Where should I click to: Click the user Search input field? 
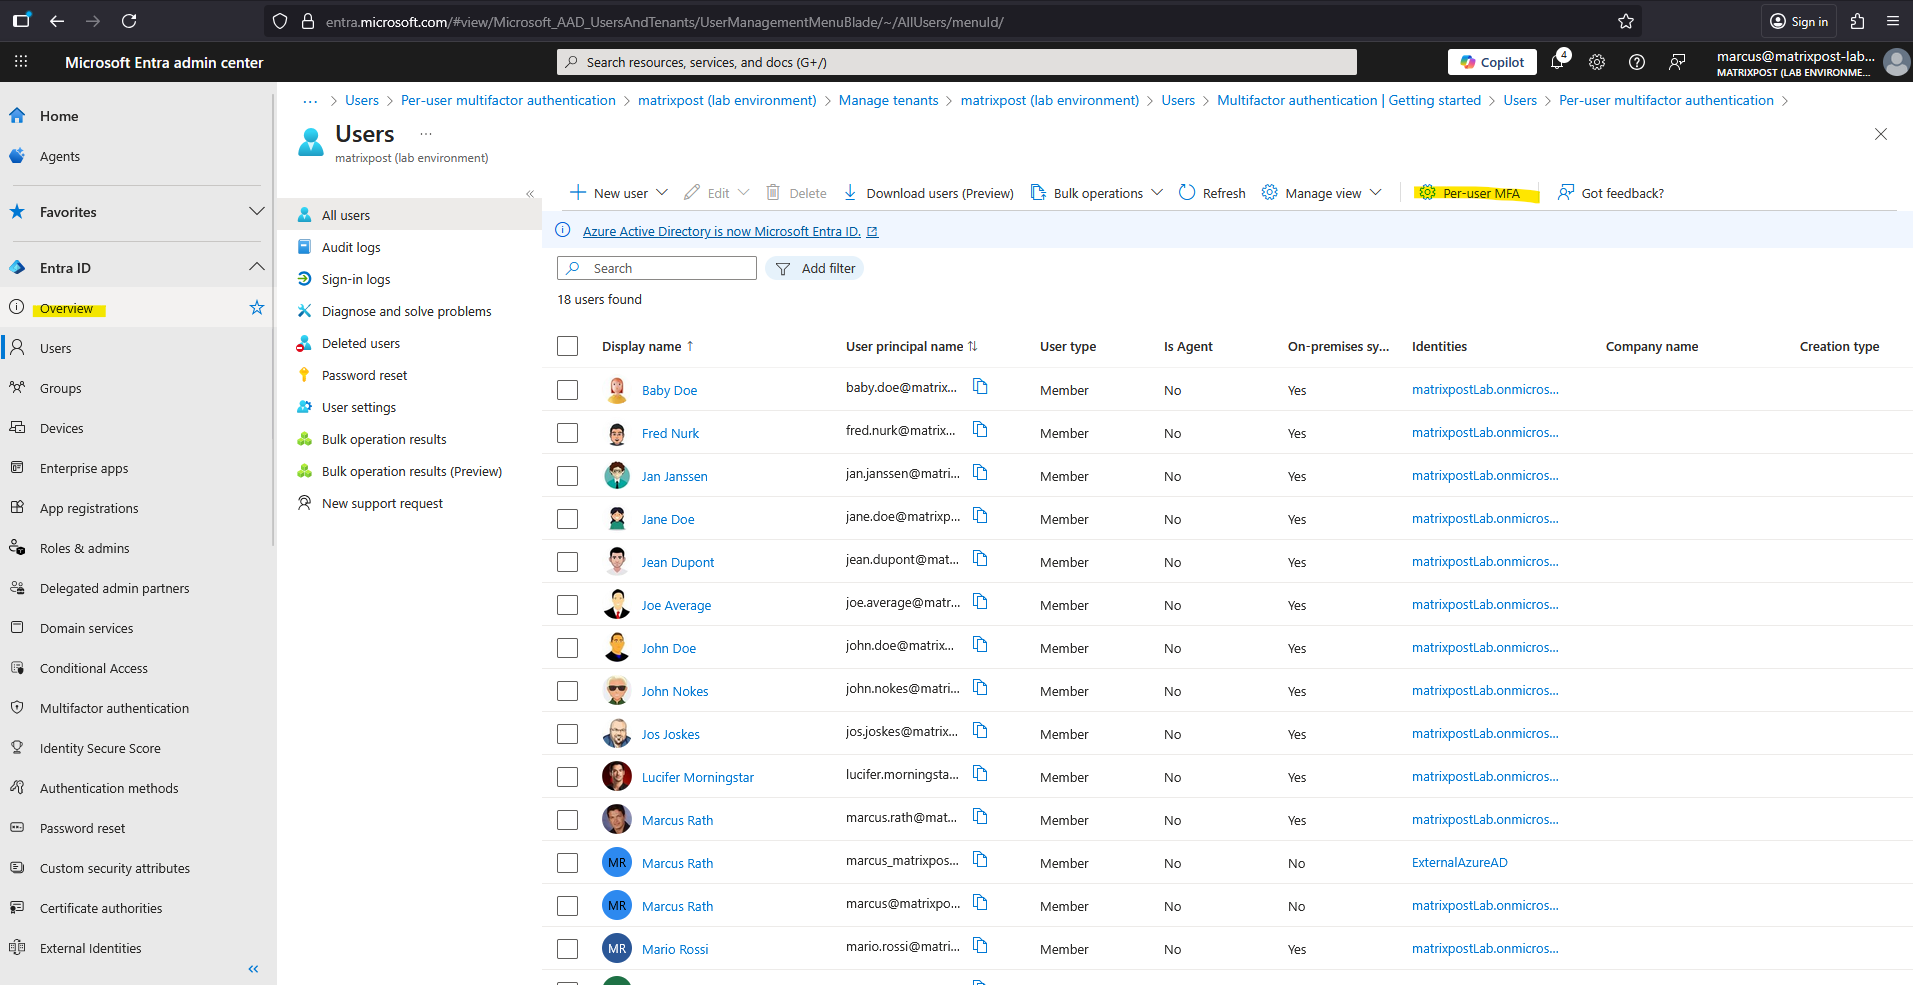667,268
